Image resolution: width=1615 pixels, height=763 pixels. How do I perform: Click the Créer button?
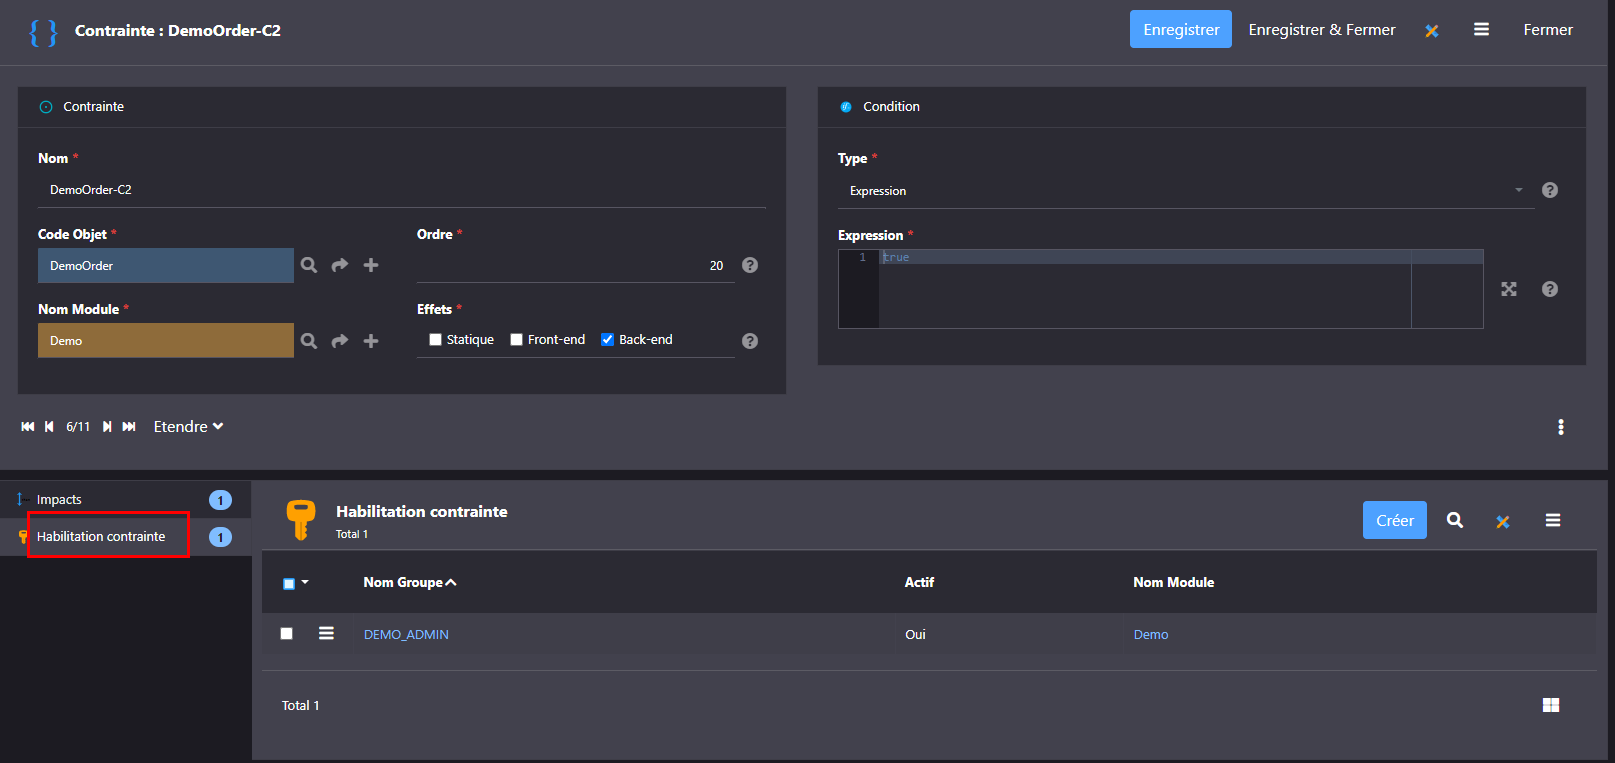(1395, 520)
